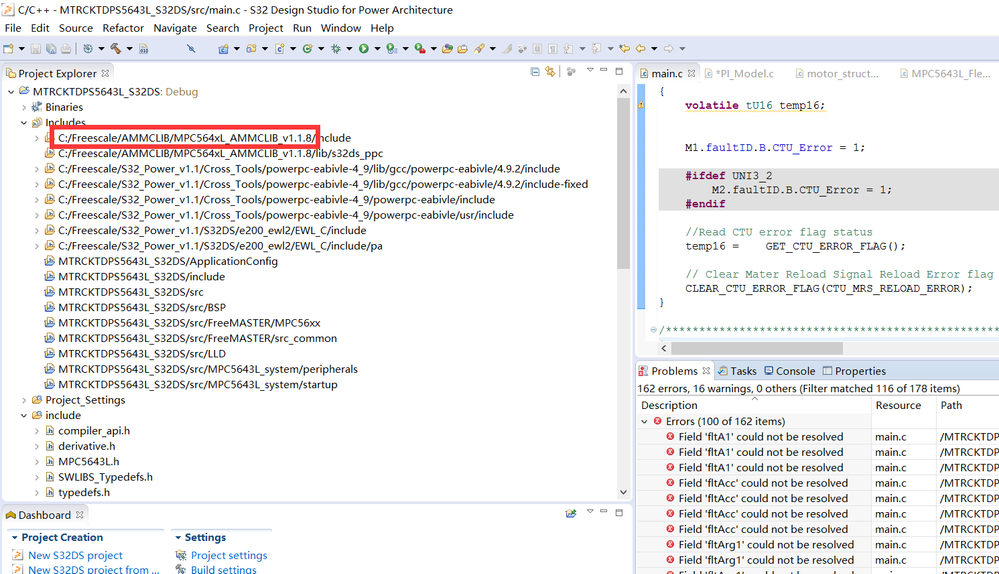999x574 pixels.
Task: Collapse the Errors group in Problems
Action: pos(645,421)
